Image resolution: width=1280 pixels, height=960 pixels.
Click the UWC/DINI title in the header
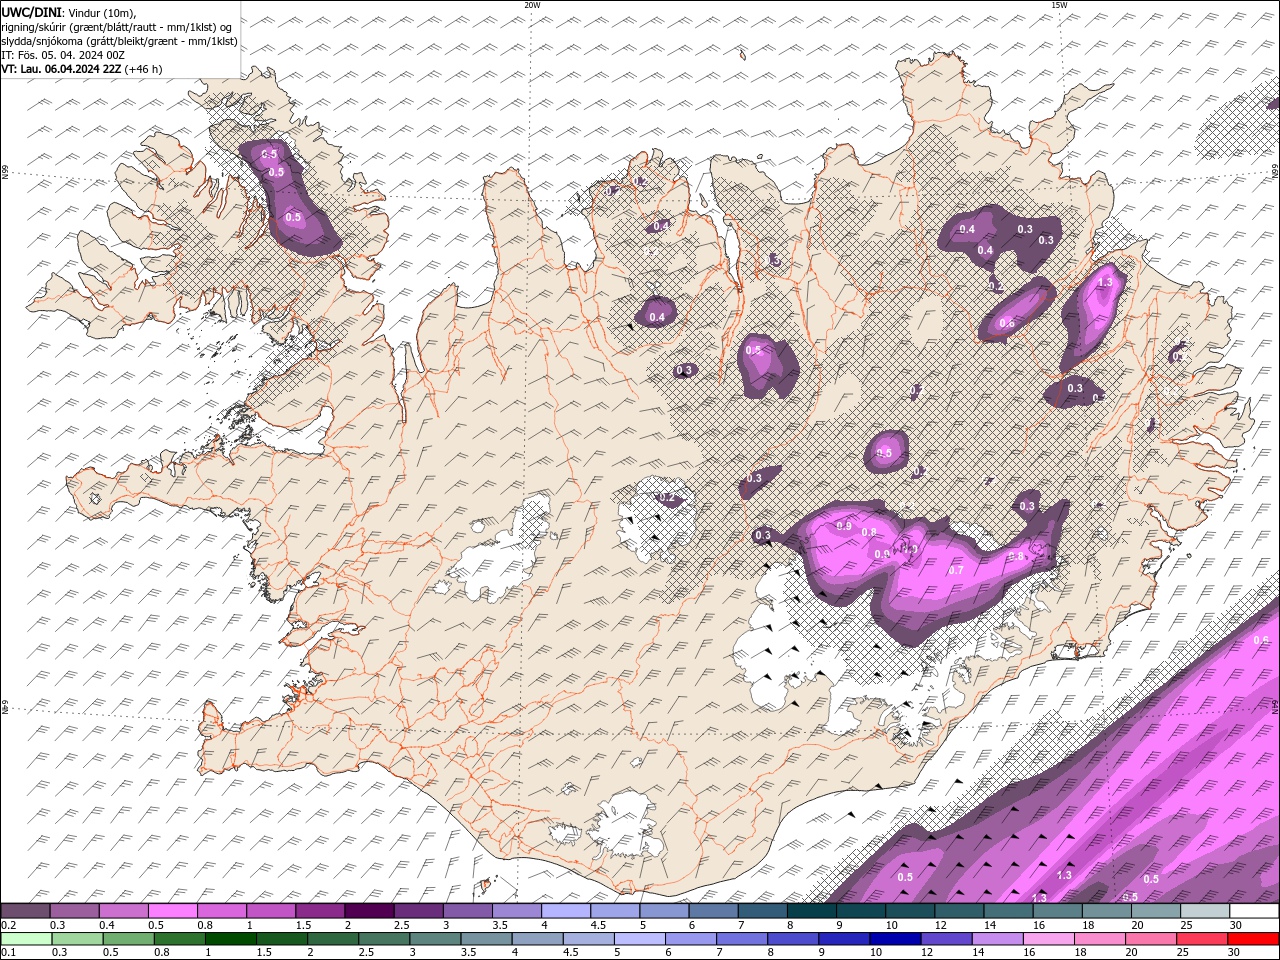coord(31,11)
